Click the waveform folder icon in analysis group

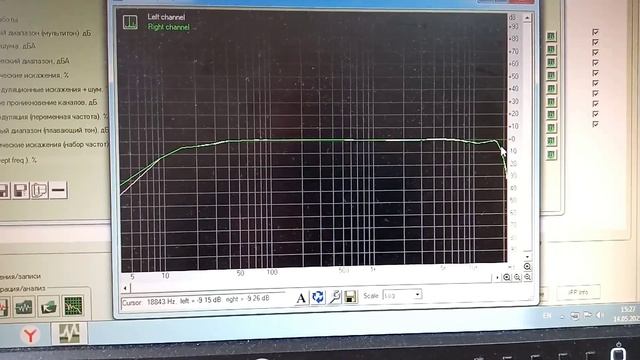pyautogui.click(x=24, y=307)
